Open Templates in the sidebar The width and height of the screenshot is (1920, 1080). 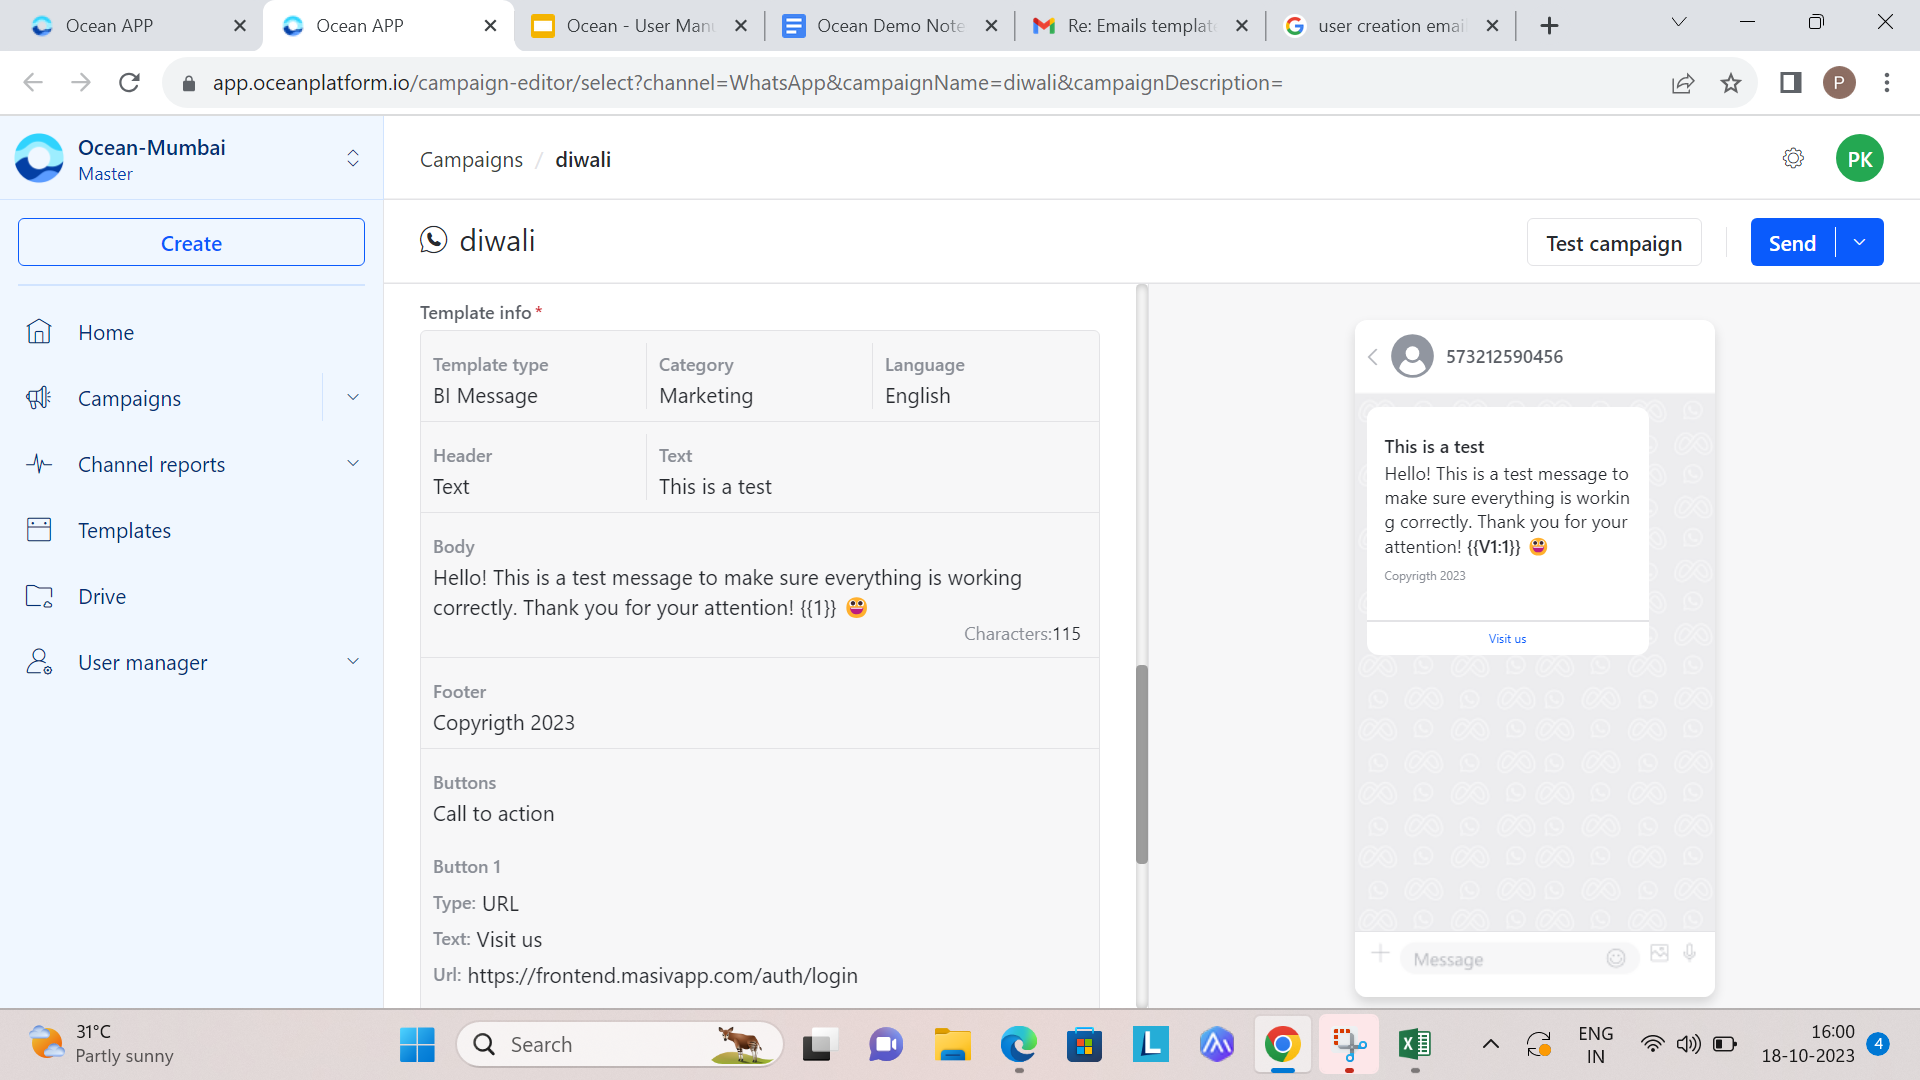coord(124,530)
